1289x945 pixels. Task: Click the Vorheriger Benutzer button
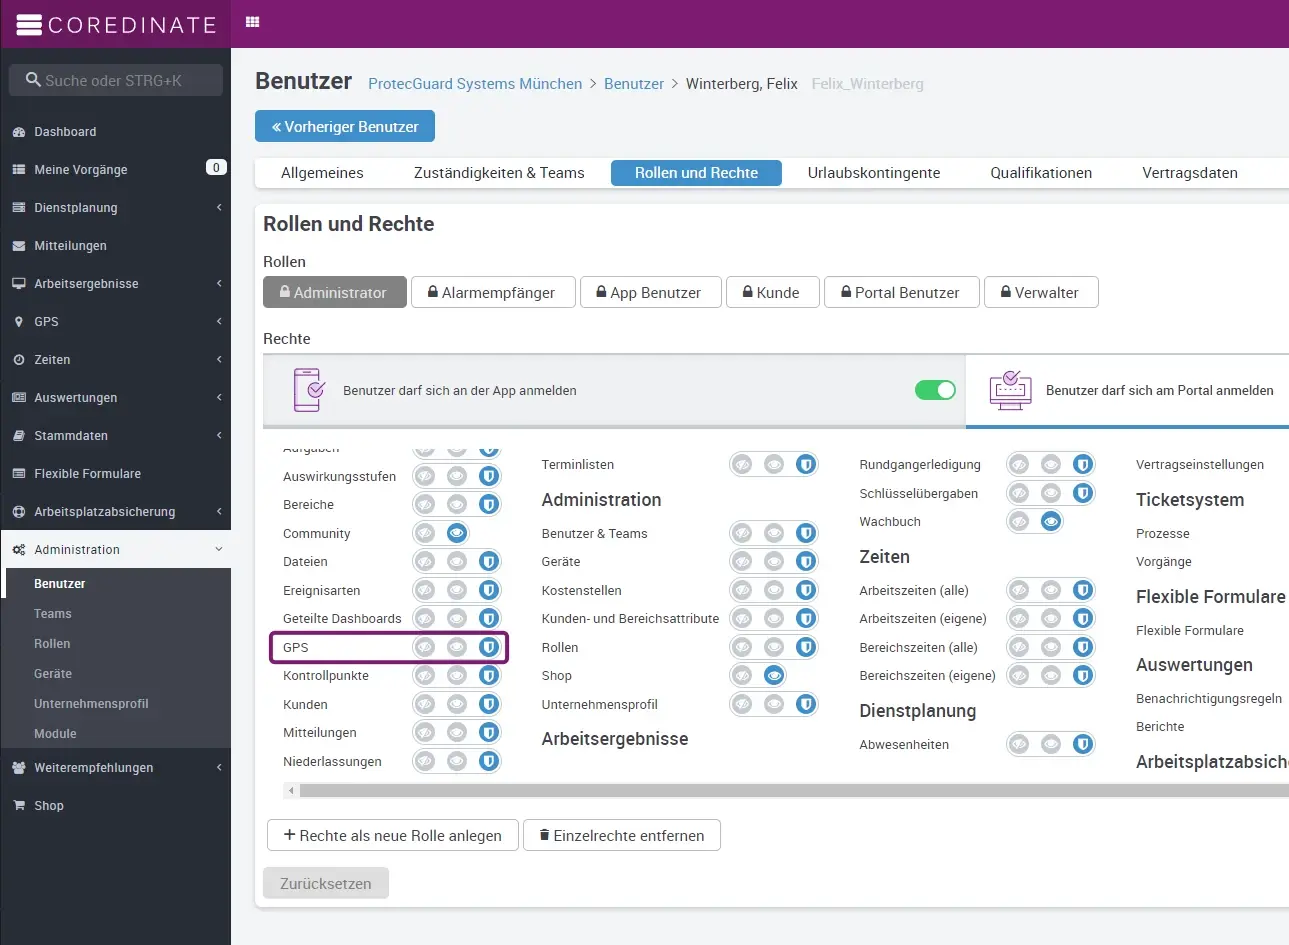coord(345,127)
